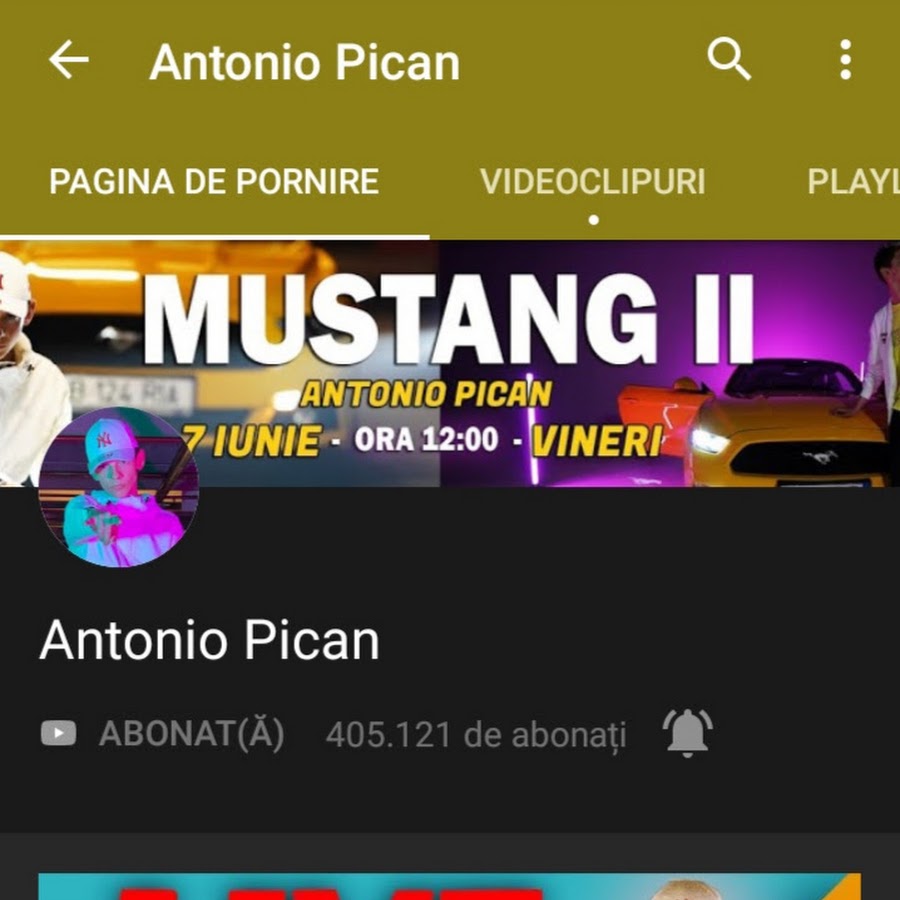Open search with magnifier icon
900x900 pixels.
pyautogui.click(x=729, y=59)
